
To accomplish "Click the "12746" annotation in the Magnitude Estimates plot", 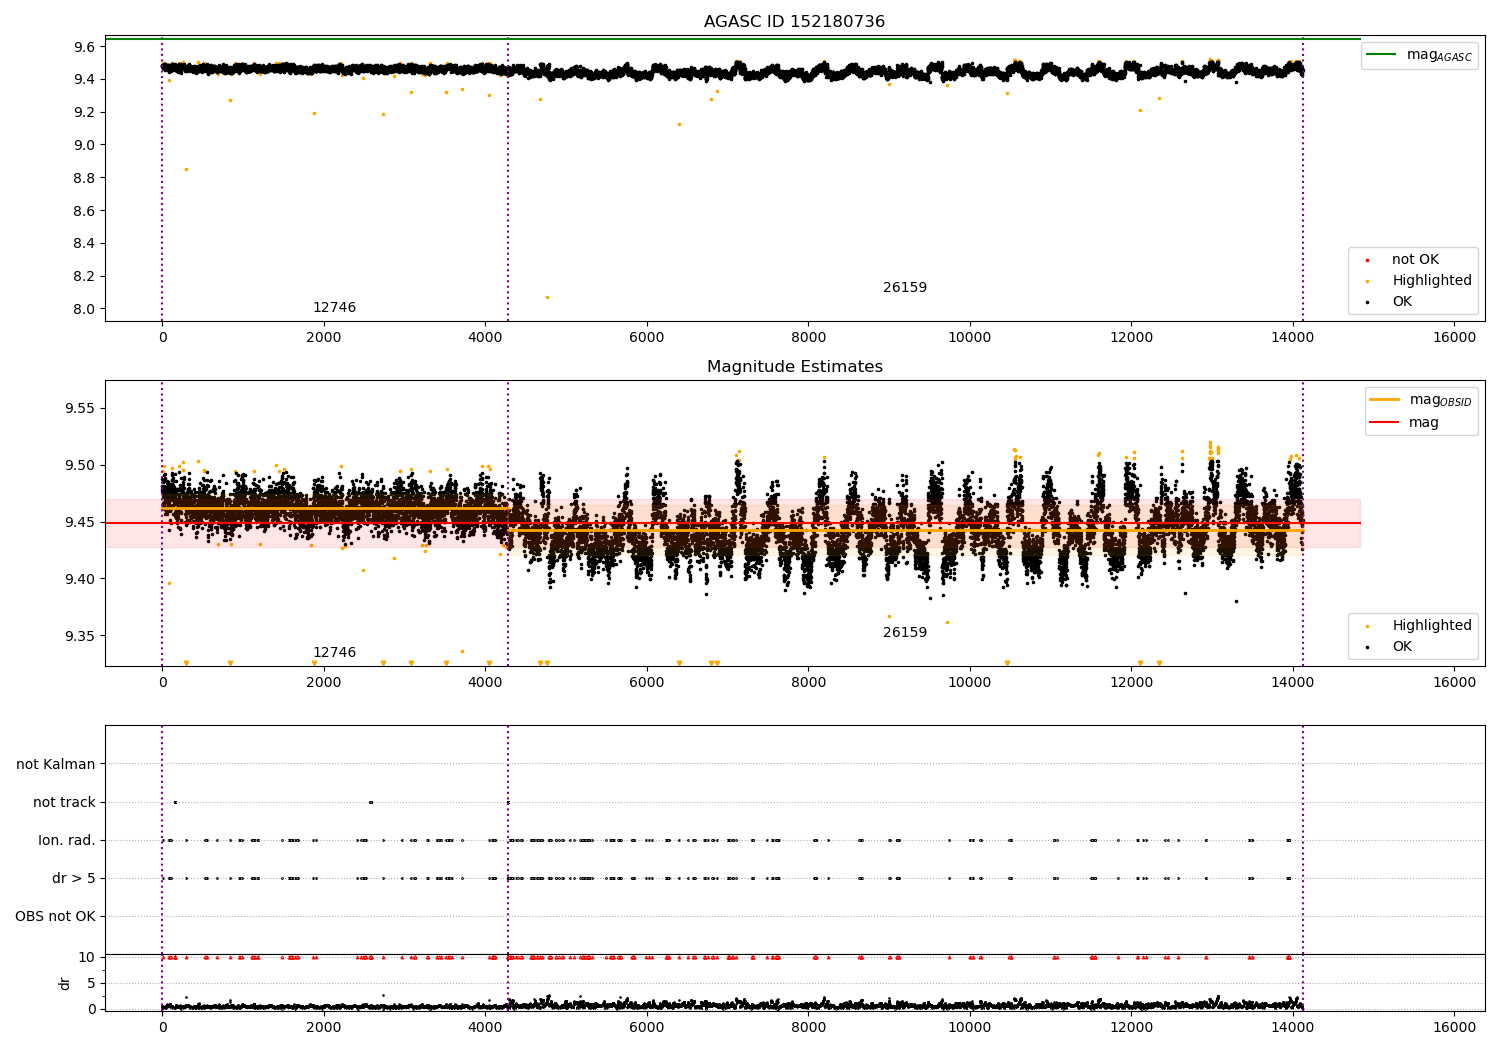I will pyautogui.click(x=334, y=653).
